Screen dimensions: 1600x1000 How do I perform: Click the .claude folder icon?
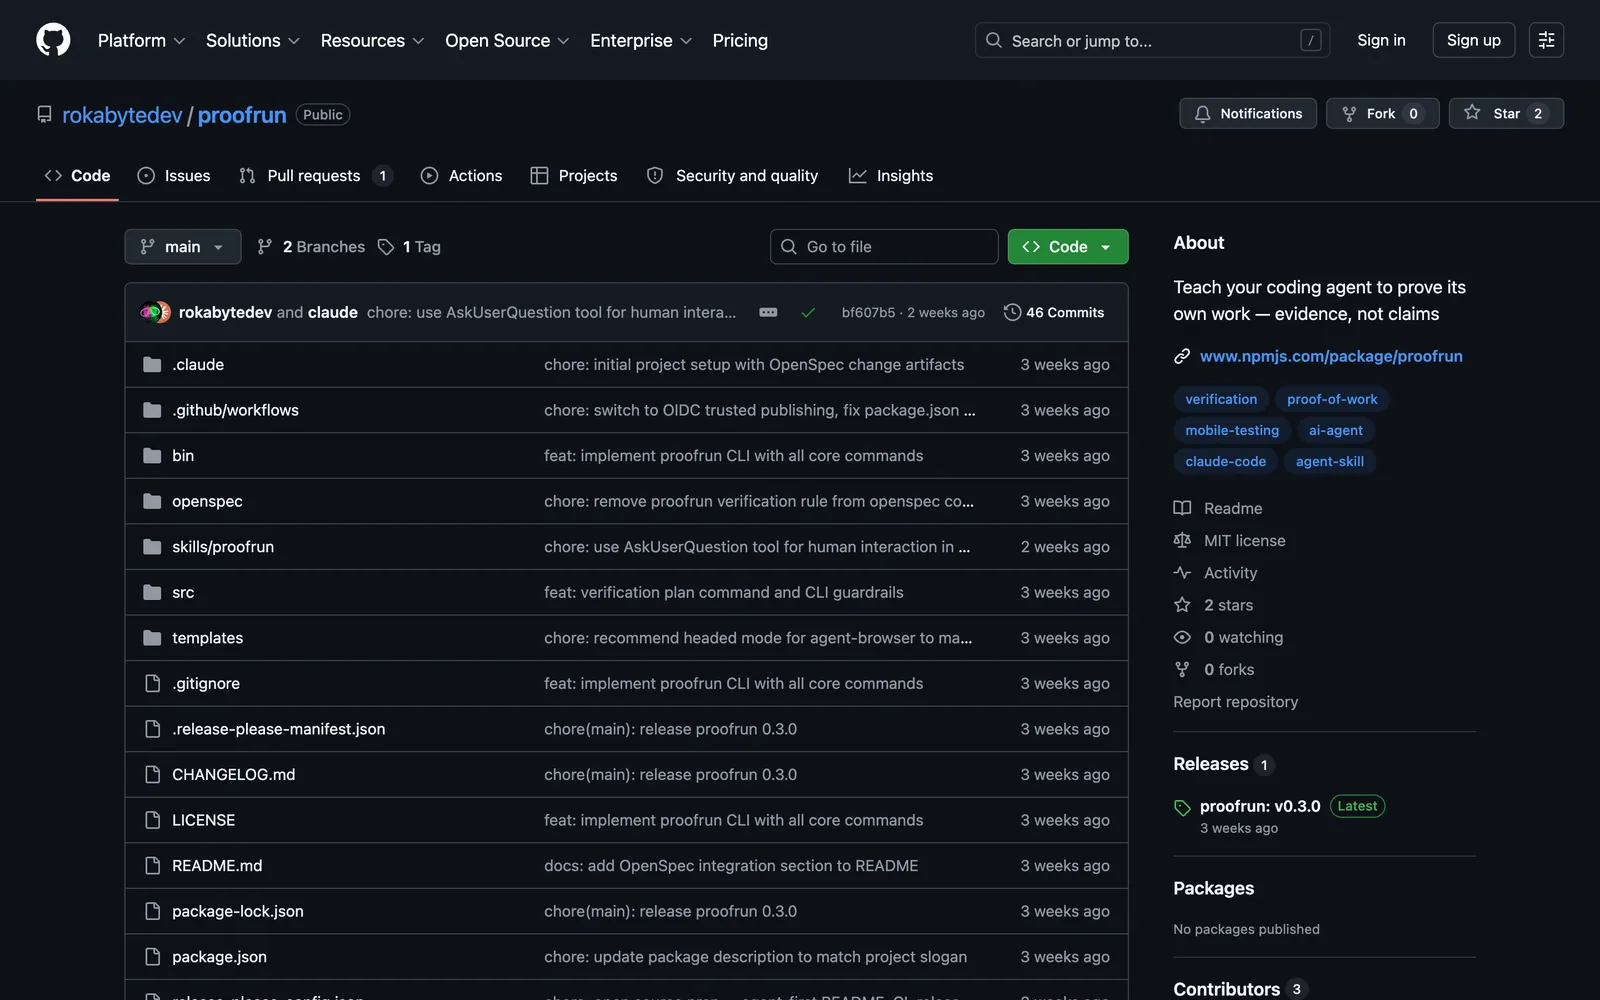tap(152, 365)
